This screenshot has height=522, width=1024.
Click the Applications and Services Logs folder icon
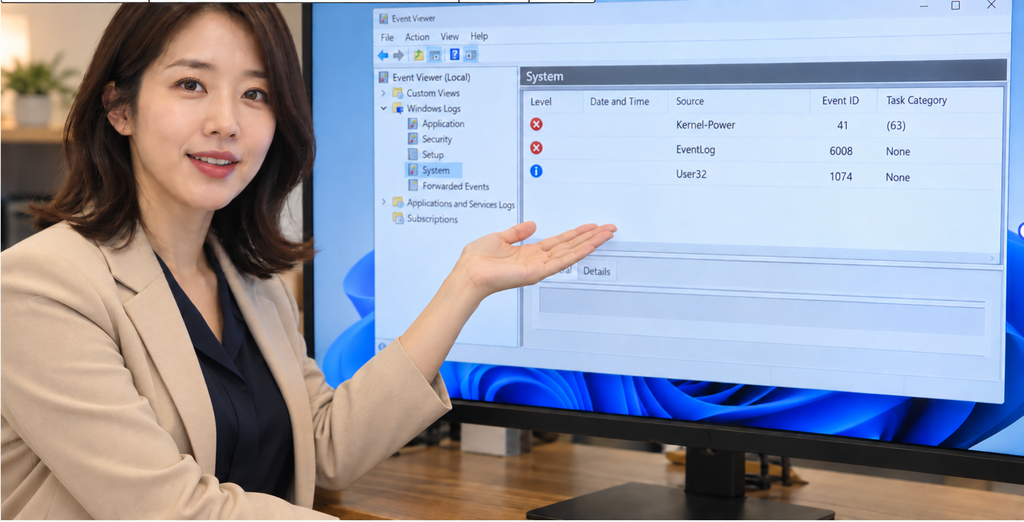click(x=398, y=203)
